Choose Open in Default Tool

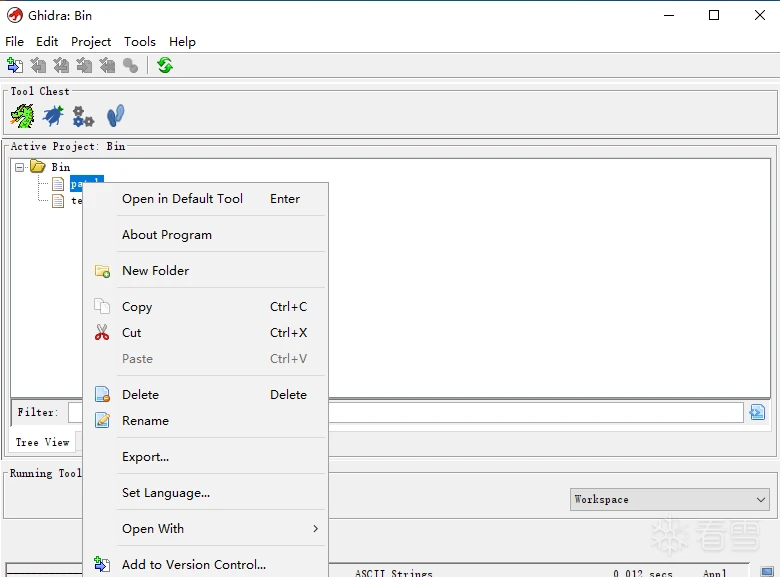point(182,199)
